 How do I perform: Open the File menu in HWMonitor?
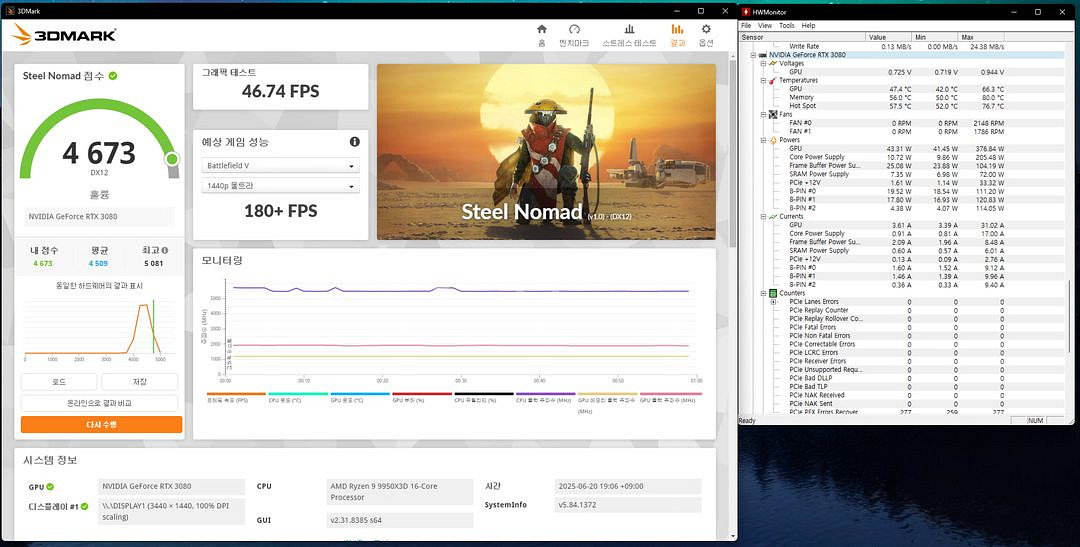(x=746, y=25)
